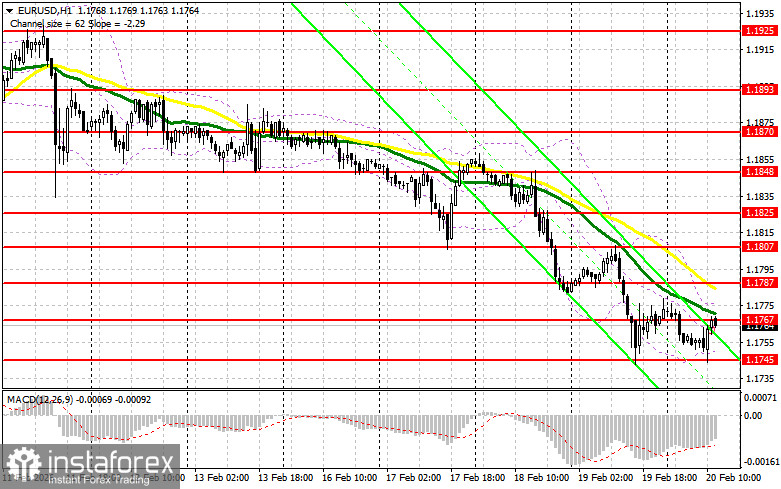Click the 0.00 MACD zero-line value

(753, 415)
